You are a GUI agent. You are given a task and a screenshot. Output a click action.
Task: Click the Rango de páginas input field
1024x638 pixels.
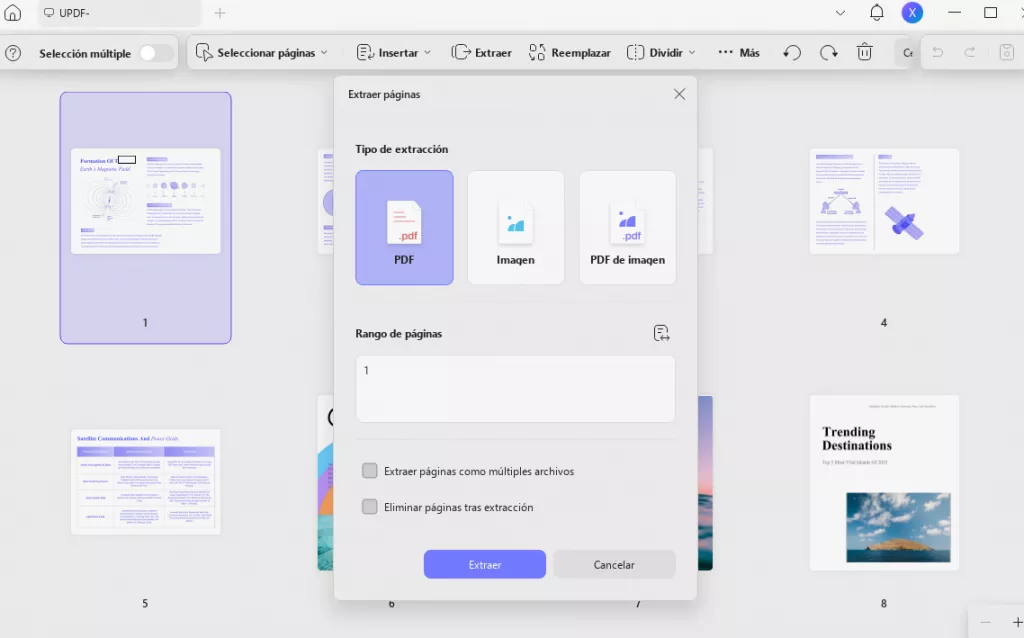coord(515,389)
